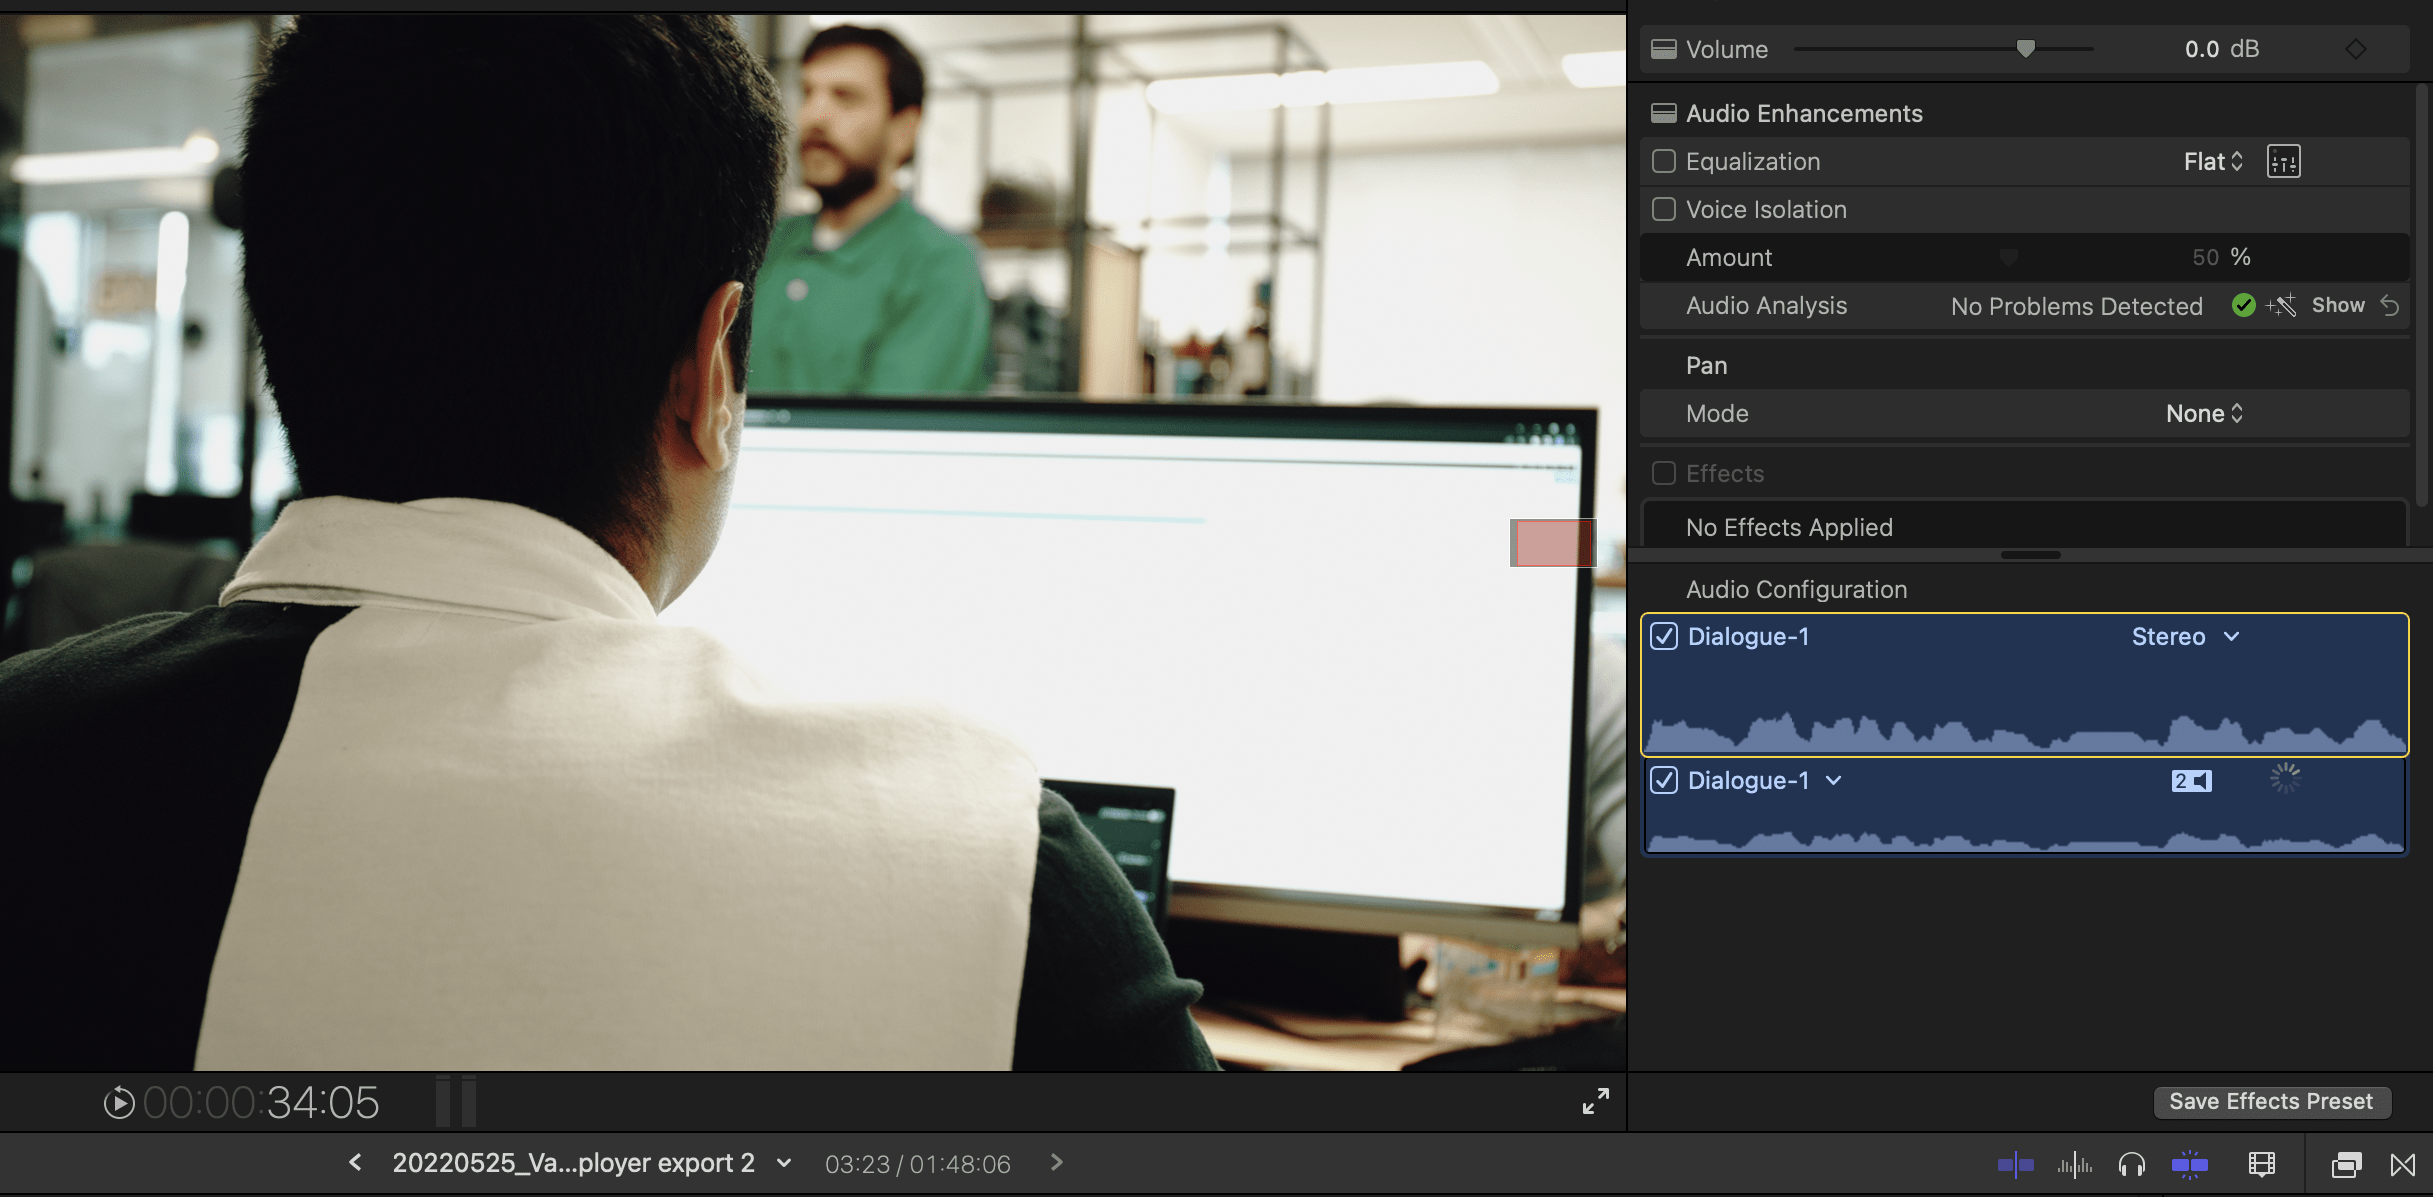Viewport: 2433px width, 1197px height.
Task: Click the project title '20220525_Va...ployer export 2'
Action: coord(573,1163)
